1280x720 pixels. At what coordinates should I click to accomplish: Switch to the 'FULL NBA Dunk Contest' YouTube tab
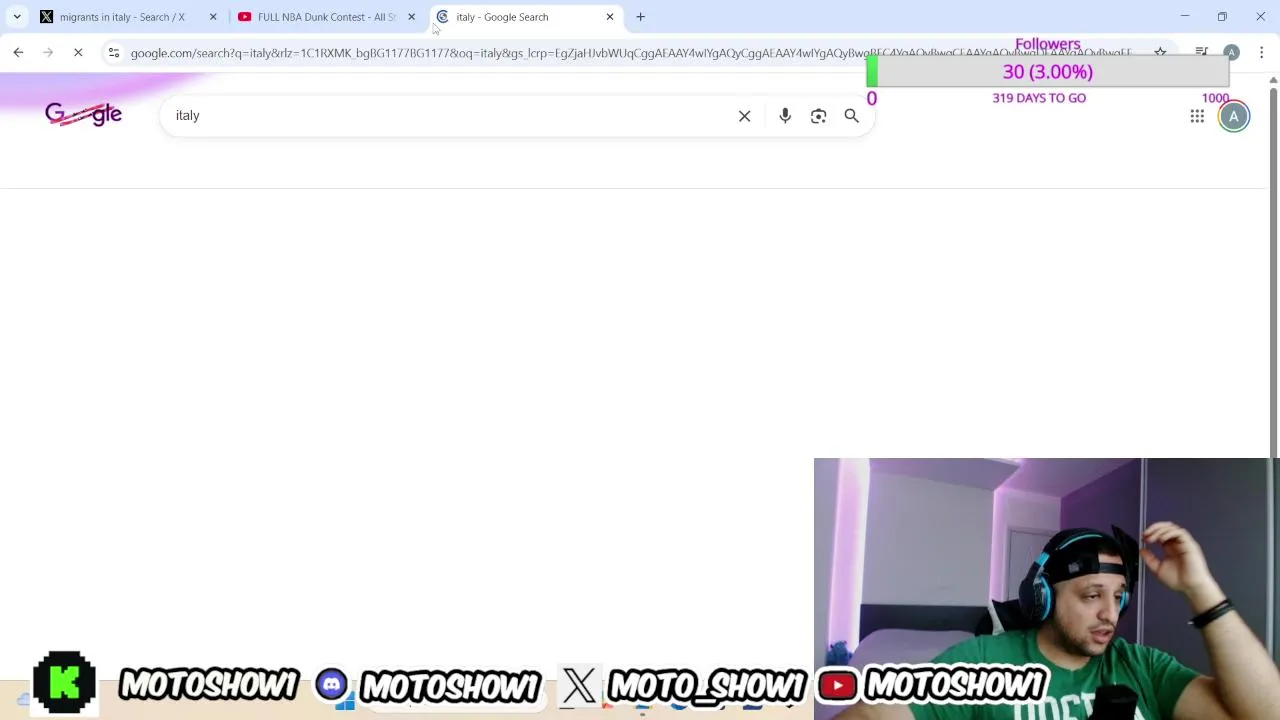[x=327, y=17]
